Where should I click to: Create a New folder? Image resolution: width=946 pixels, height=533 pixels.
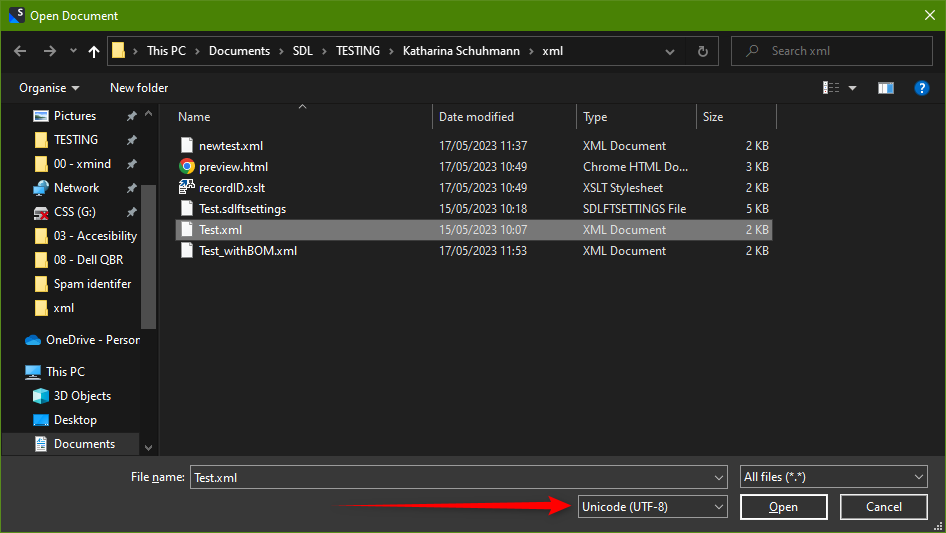coord(139,88)
